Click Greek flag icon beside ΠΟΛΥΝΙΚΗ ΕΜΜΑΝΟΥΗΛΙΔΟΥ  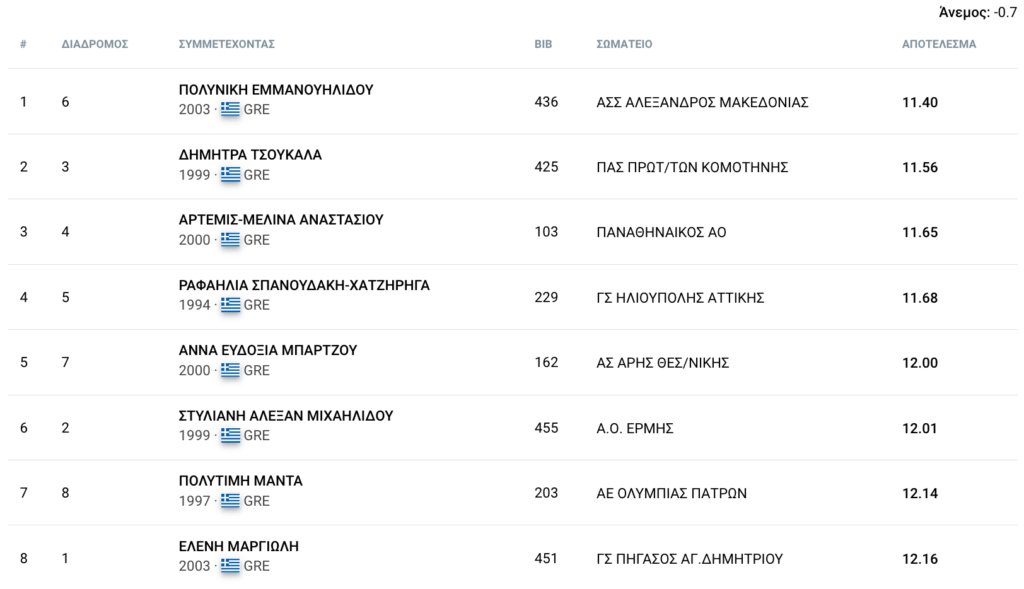[x=230, y=109]
